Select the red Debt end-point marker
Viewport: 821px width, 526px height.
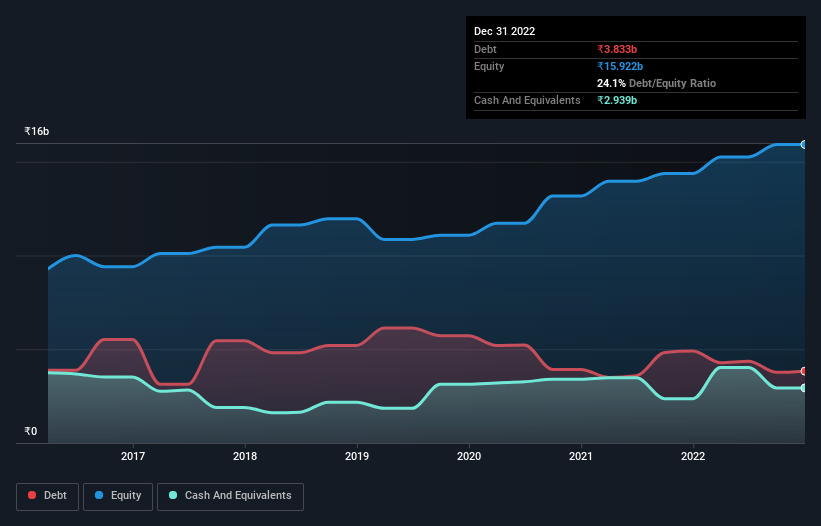pyautogui.click(x=804, y=371)
